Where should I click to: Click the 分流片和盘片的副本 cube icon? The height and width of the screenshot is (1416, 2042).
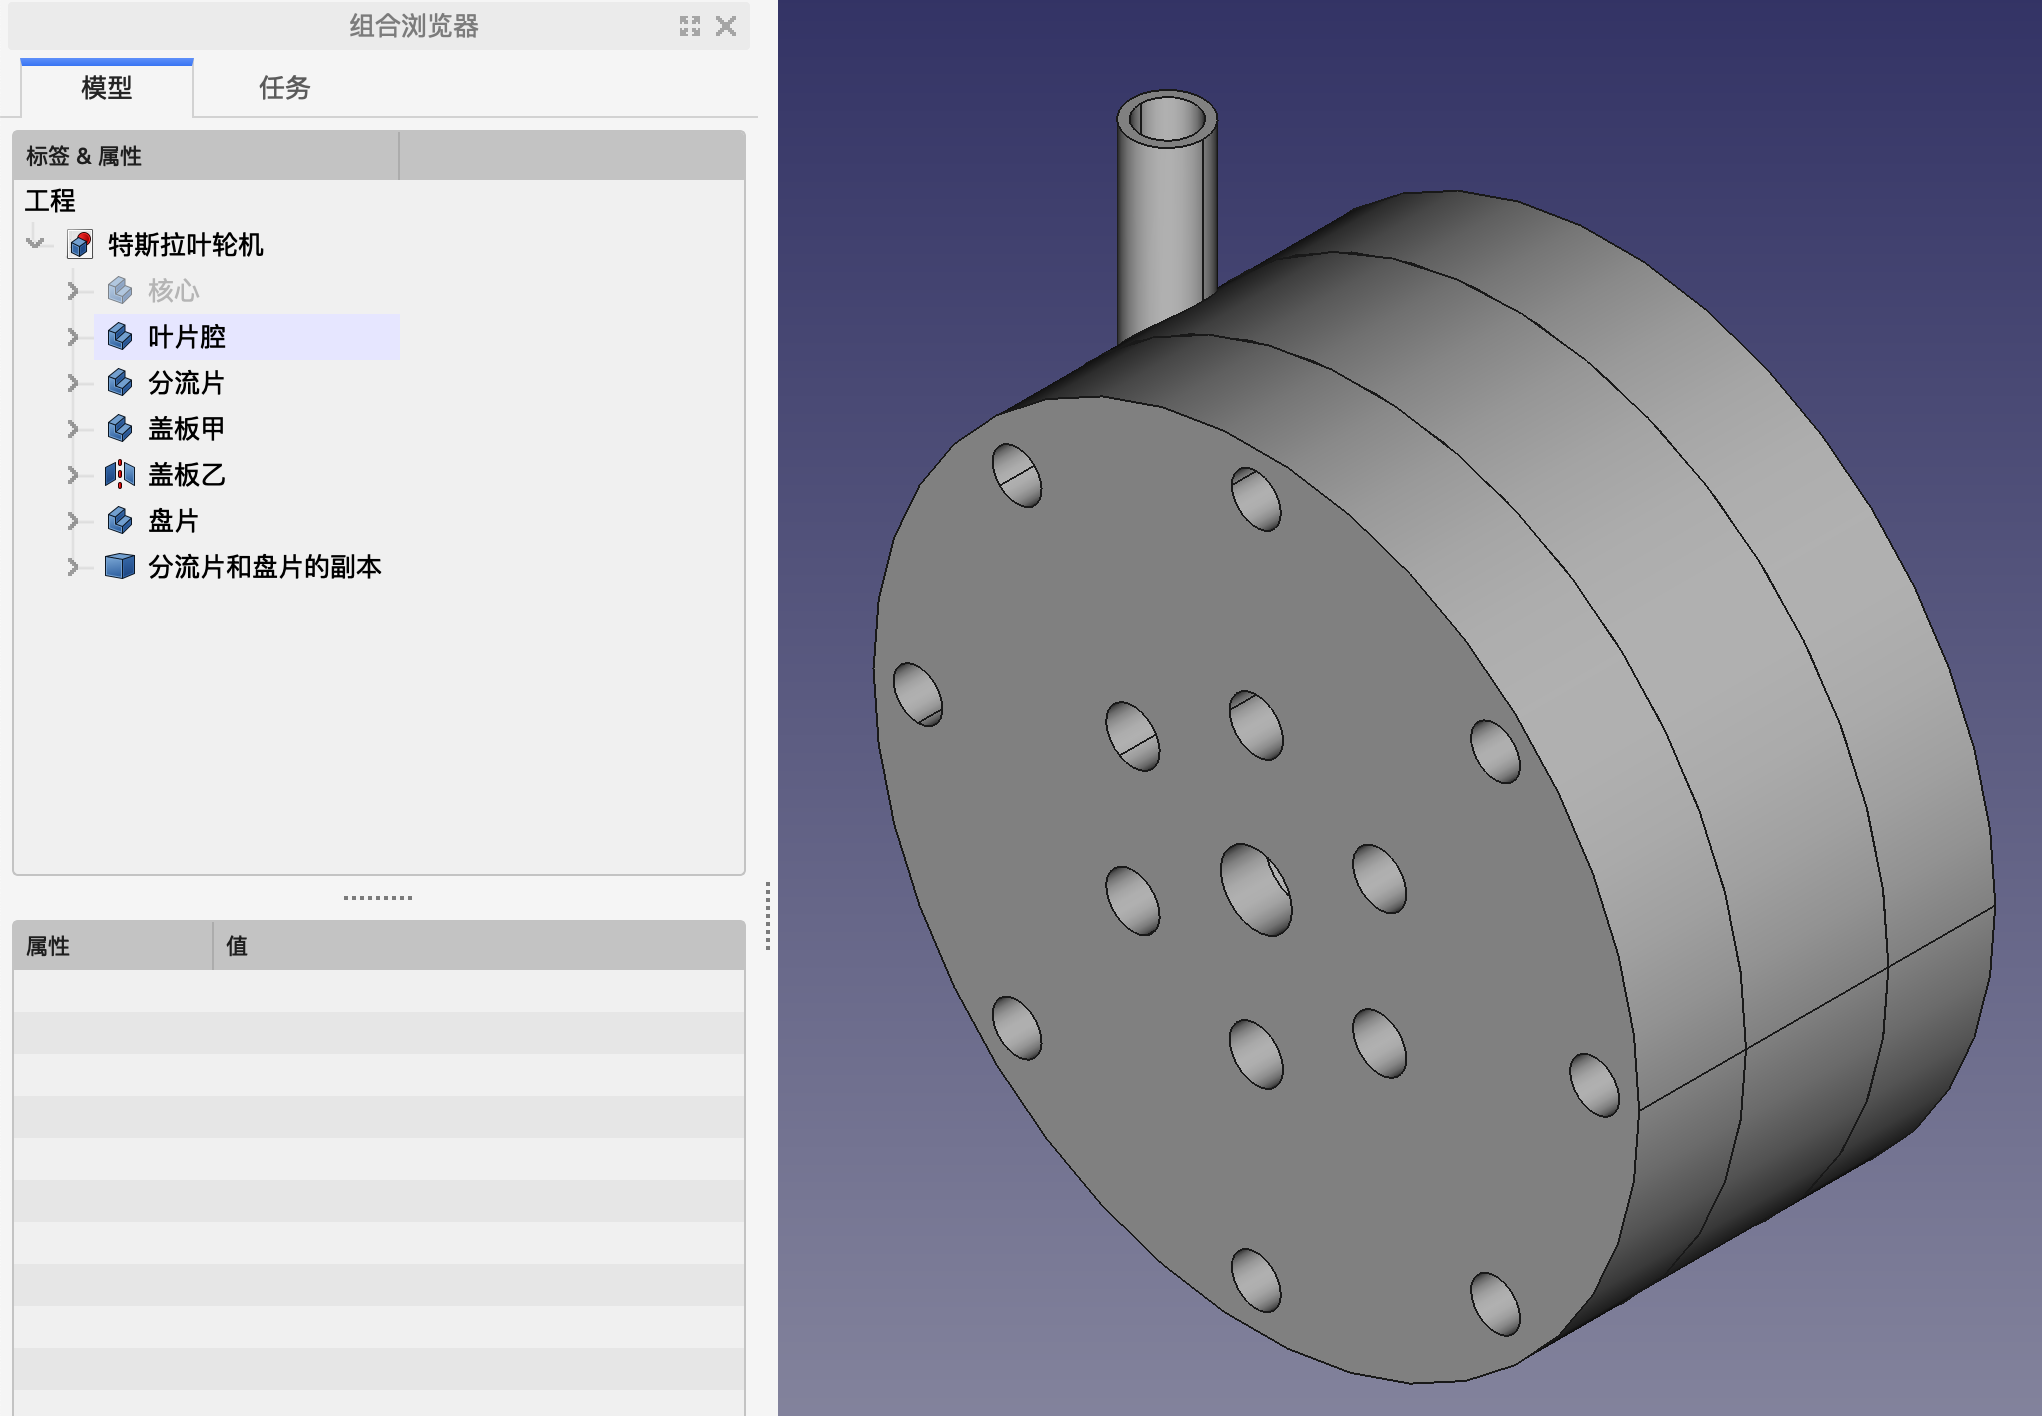click(120, 567)
